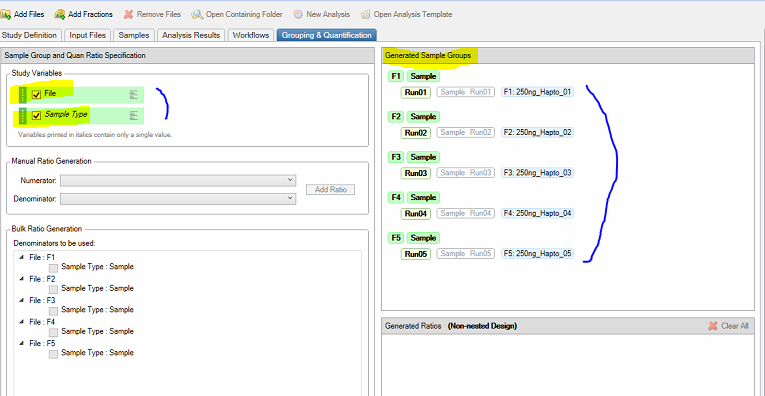The height and width of the screenshot is (396, 765).
Task: Check Sample Type : Sample under File : F4
Action: coord(54,332)
